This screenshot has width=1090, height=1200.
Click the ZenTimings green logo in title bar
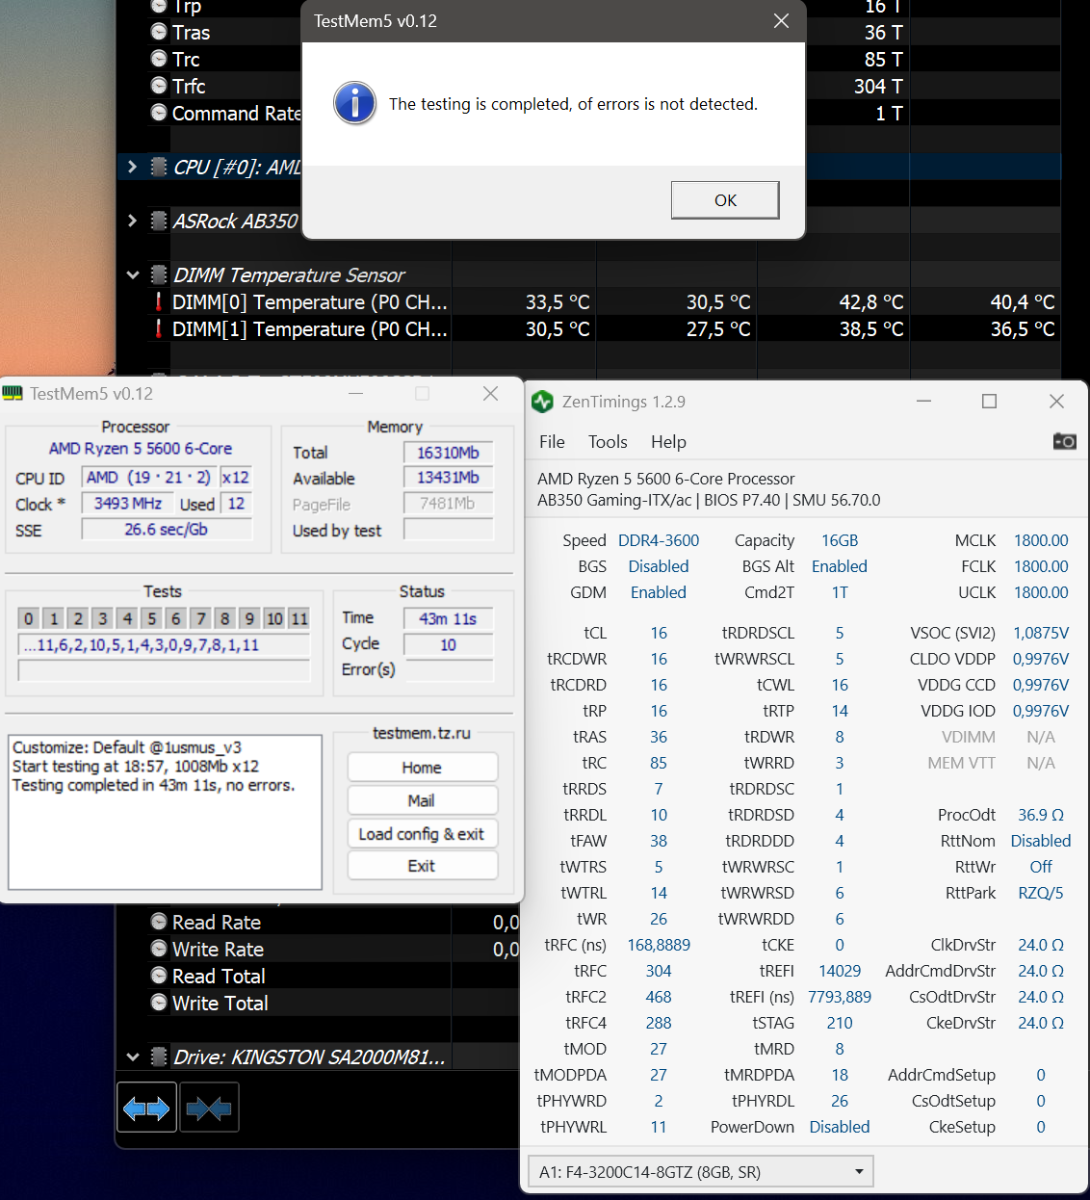(542, 402)
